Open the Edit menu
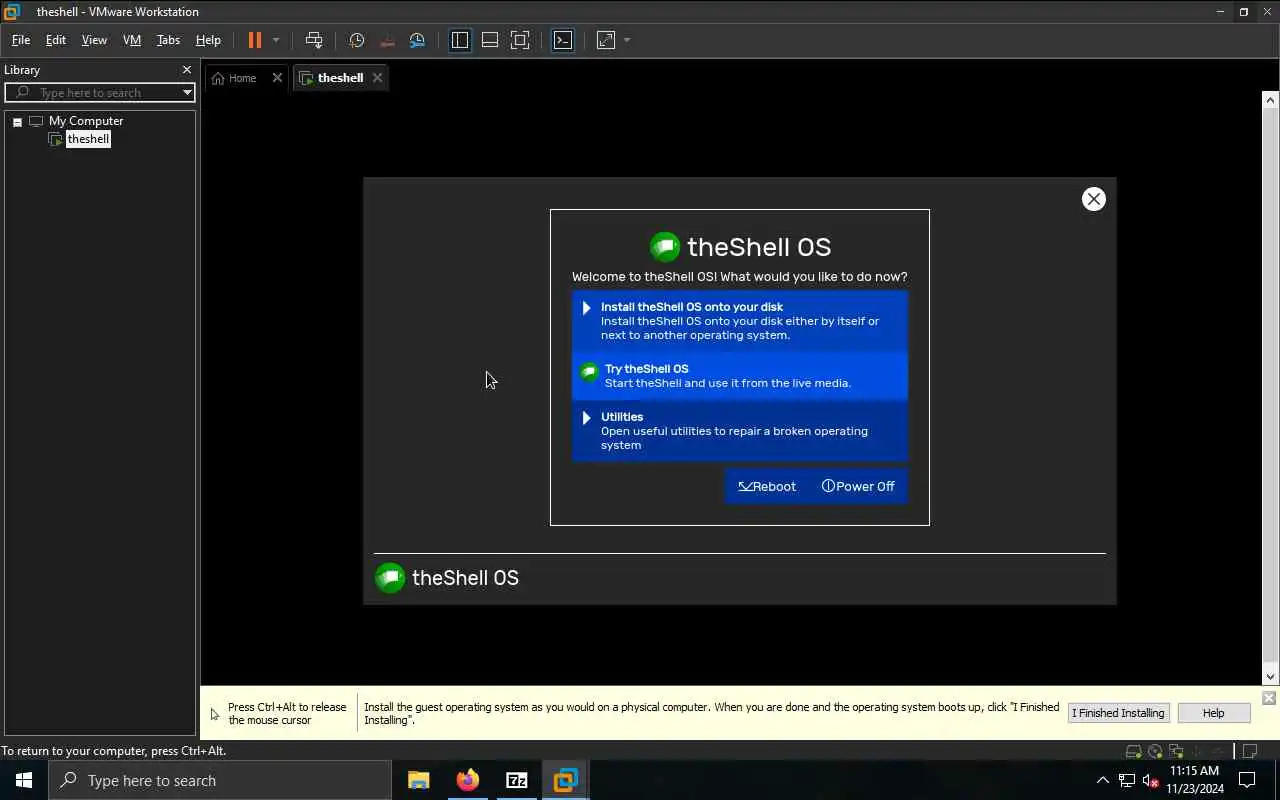The width and height of the screenshot is (1280, 800). pos(56,40)
